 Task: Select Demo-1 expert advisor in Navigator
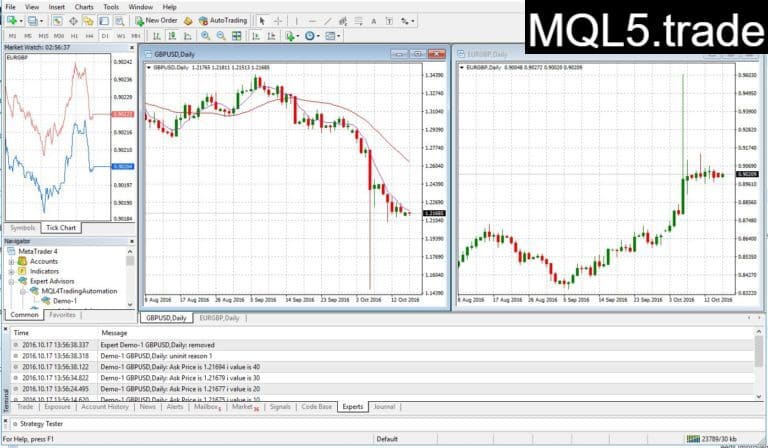pyautogui.click(x=64, y=300)
